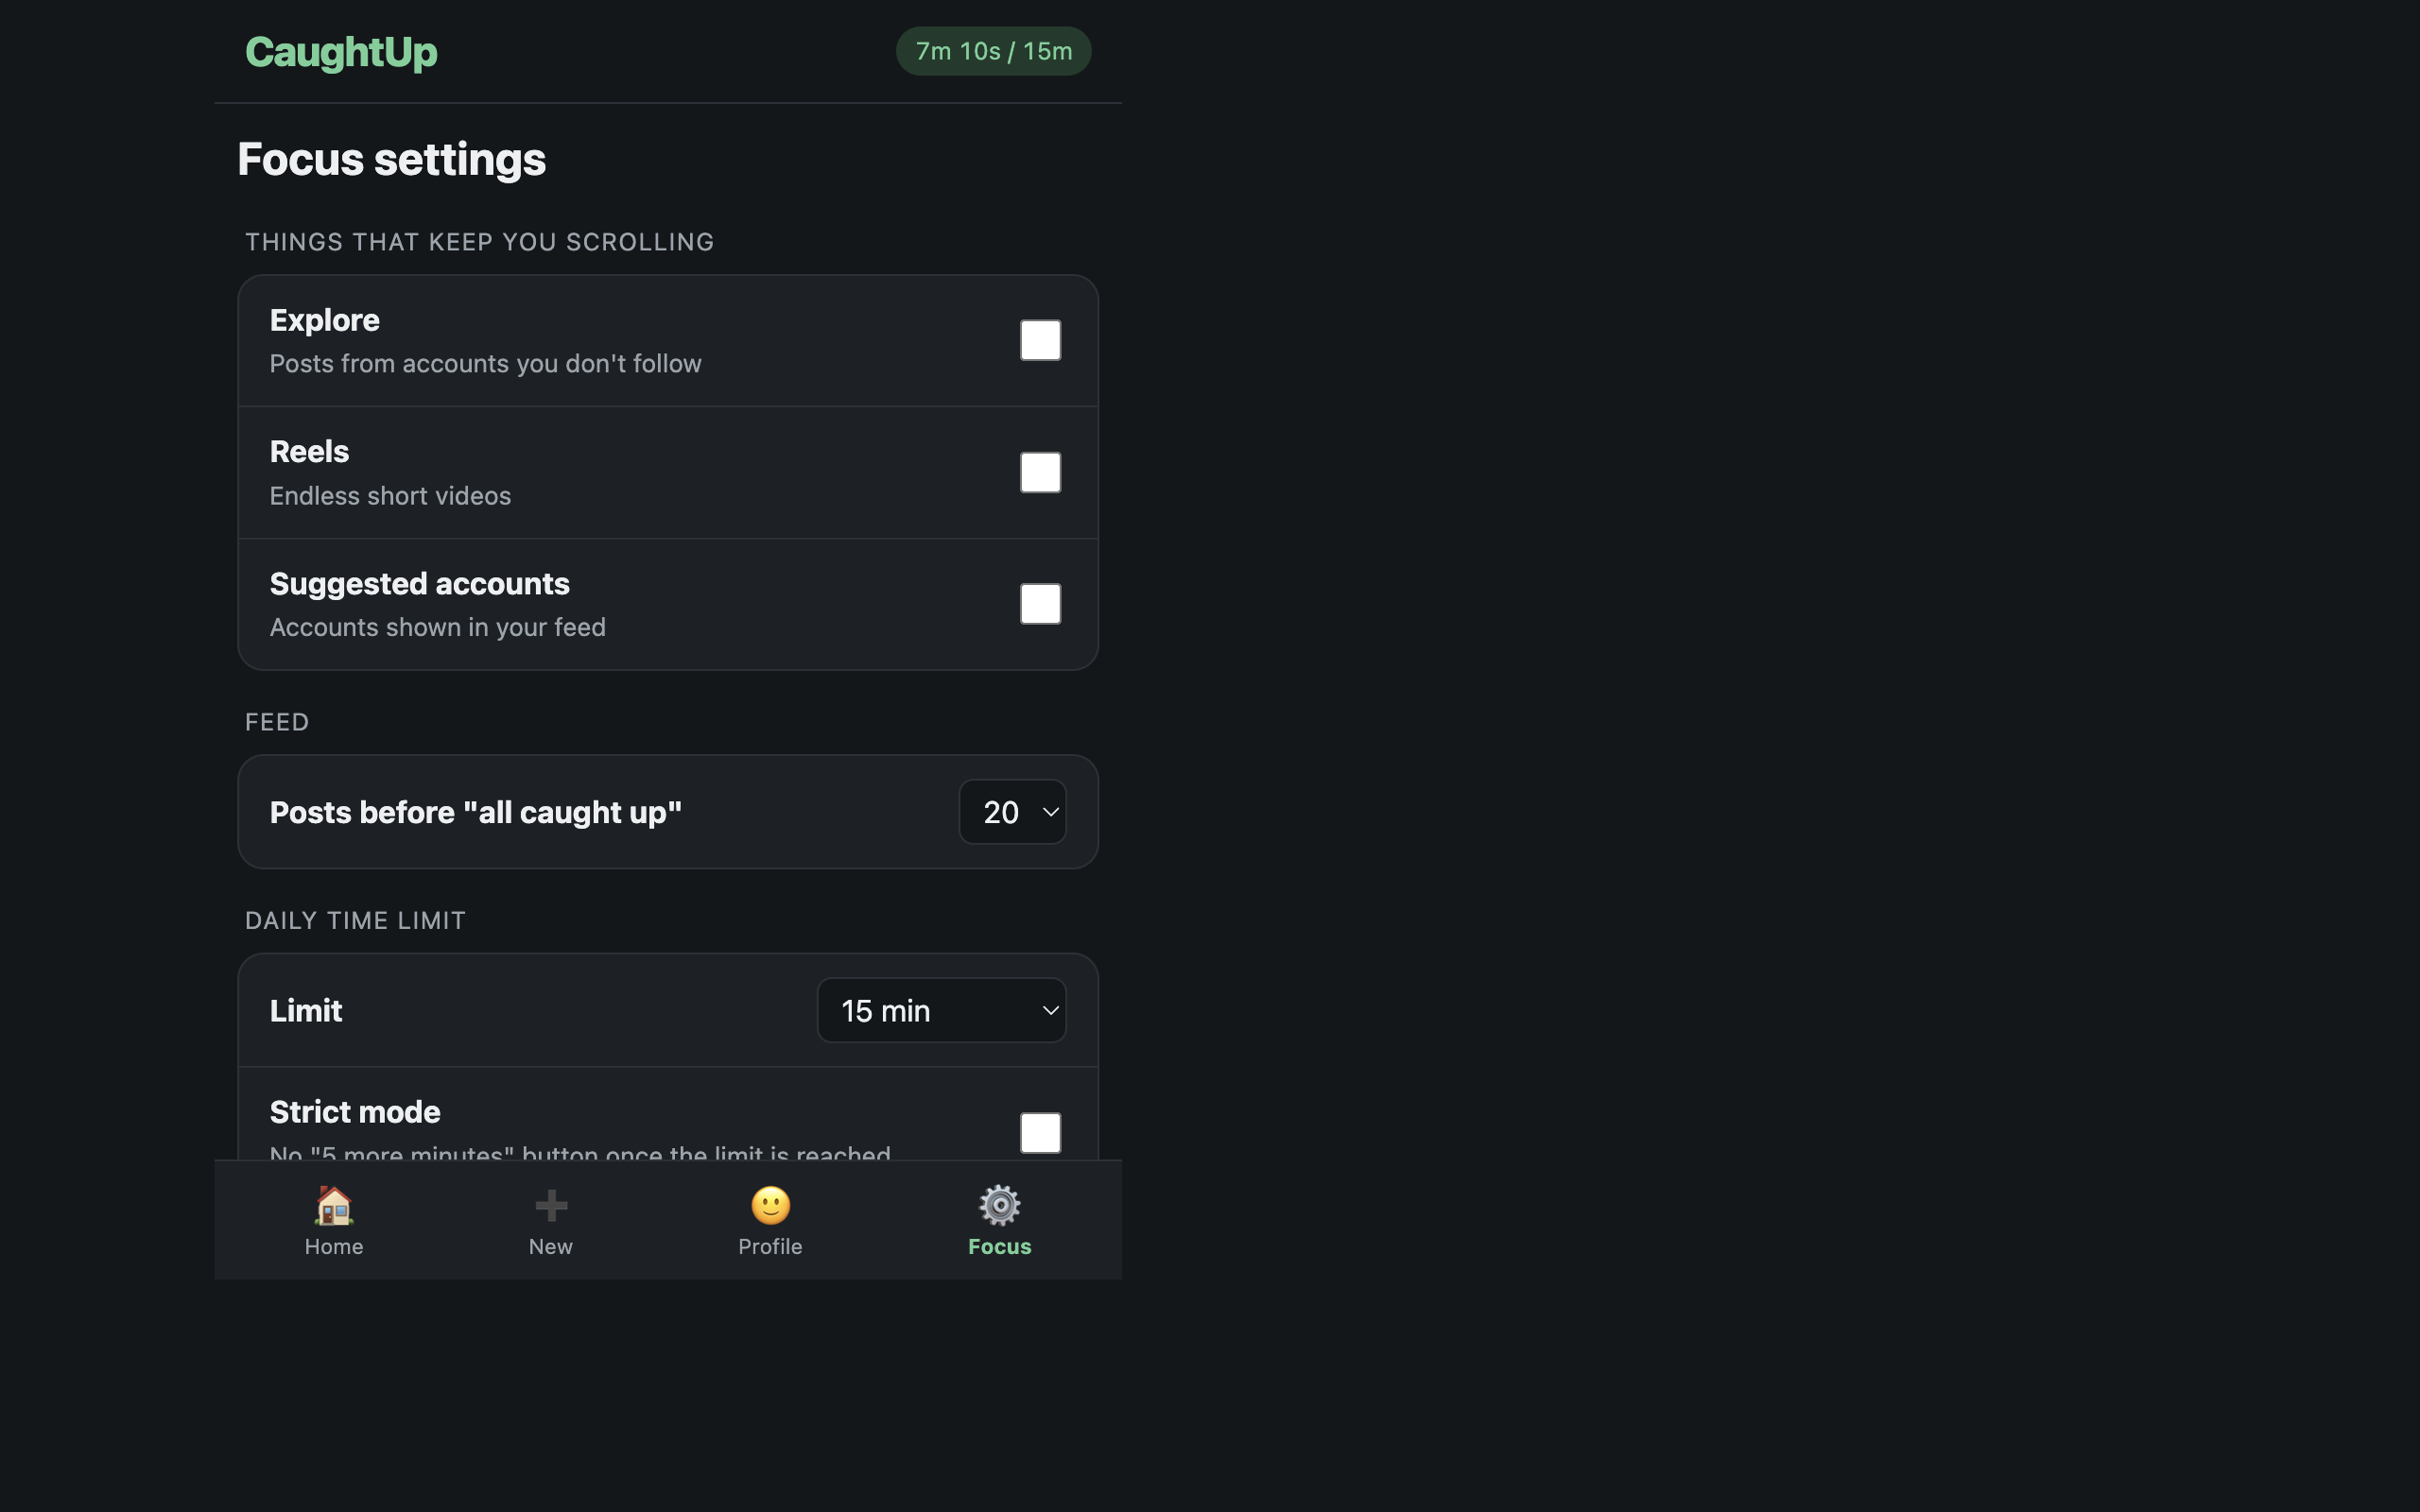Click the "Limit" row label

(x=306, y=1011)
